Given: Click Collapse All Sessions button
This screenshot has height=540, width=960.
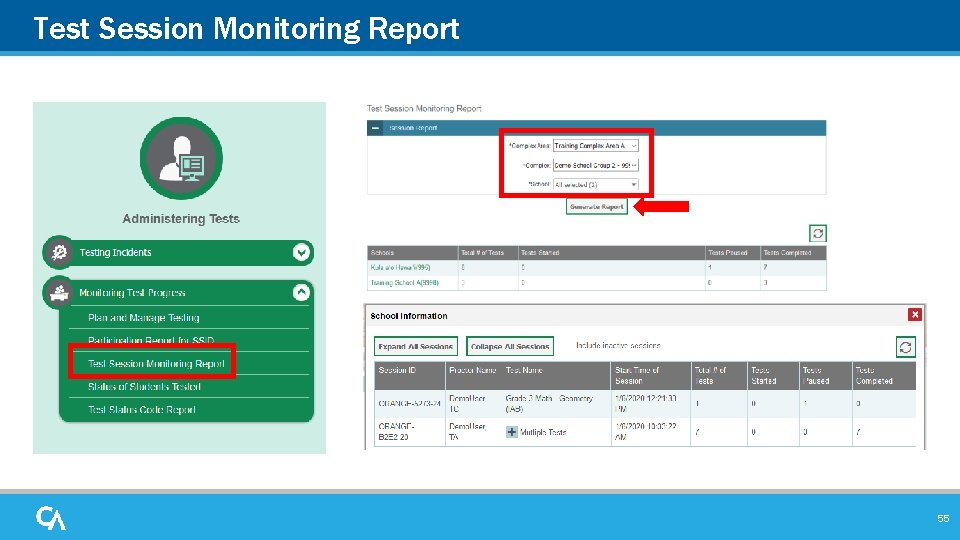Looking at the screenshot, I should (510, 347).
